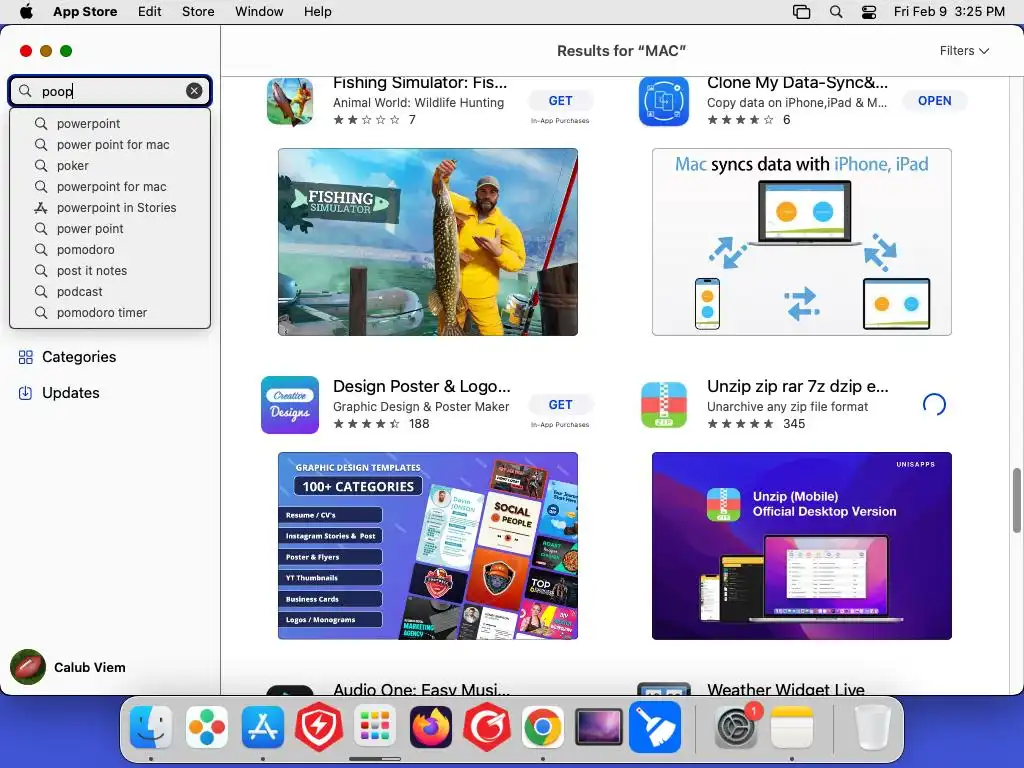Open 'Fishing Simulator: Fis...' app title
Image resolution: width=1024 pixels, height=768 pixels.
coord(420,83)
